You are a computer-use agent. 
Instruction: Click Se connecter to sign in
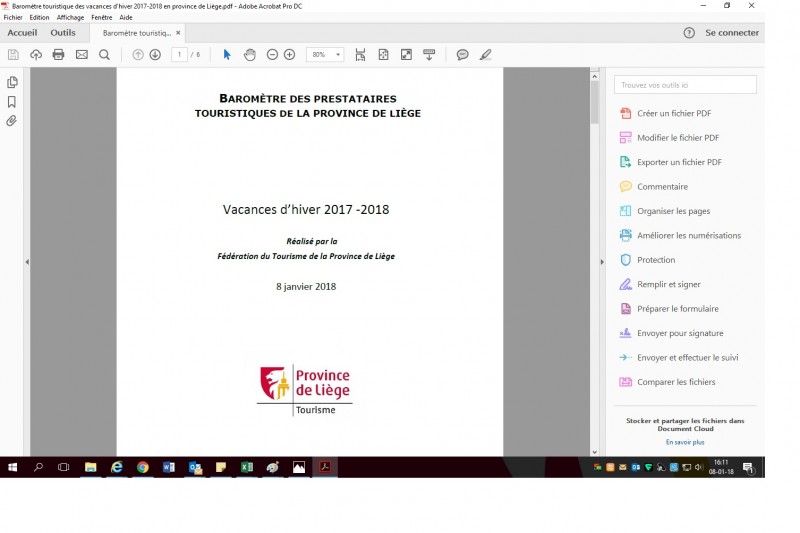pyautogui.click(x=732, y=33)
